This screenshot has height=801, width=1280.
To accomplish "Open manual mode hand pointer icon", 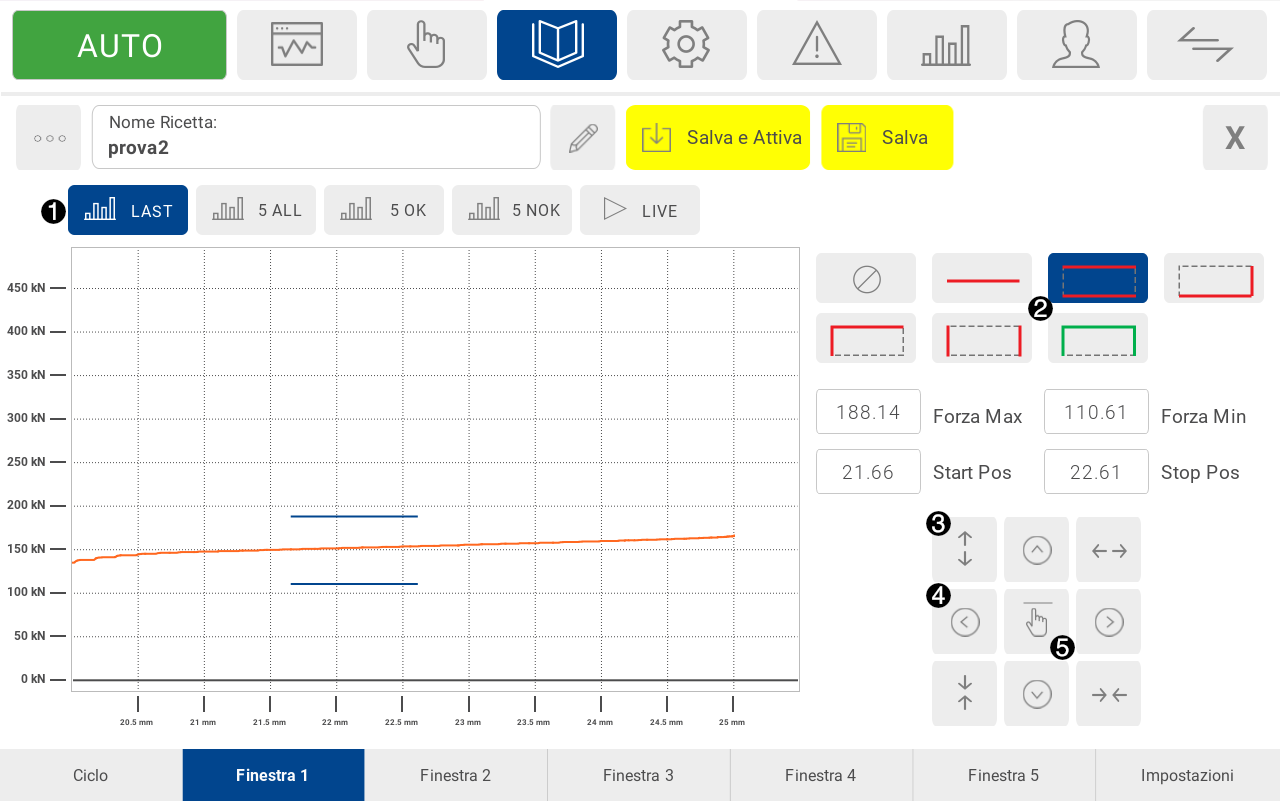I will coord(426,45).
